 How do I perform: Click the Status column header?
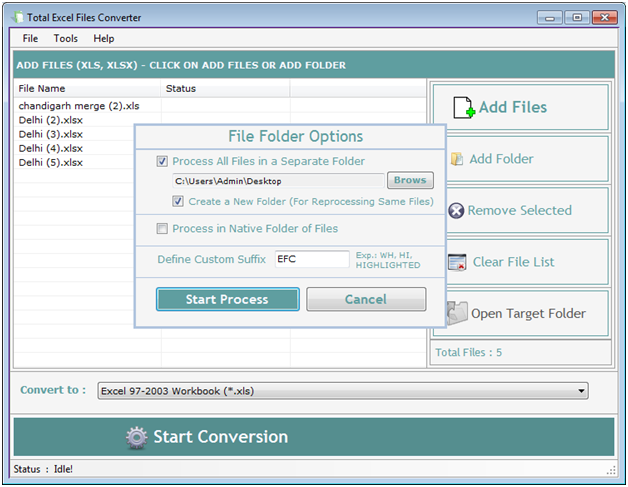tap(225, 89)
